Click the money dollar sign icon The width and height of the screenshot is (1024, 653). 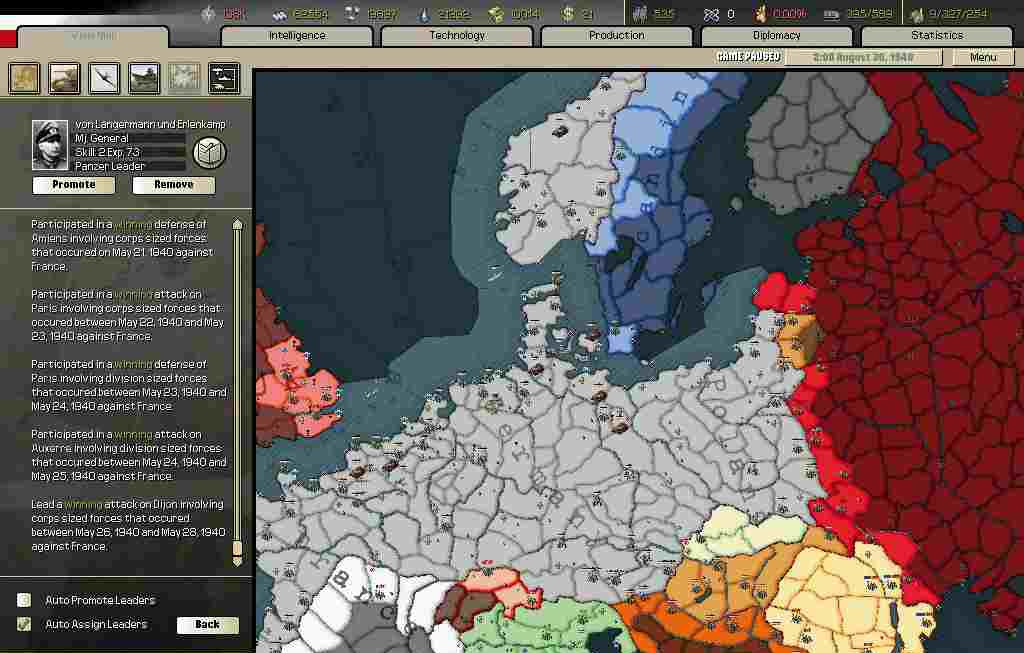tap(568, 13)
